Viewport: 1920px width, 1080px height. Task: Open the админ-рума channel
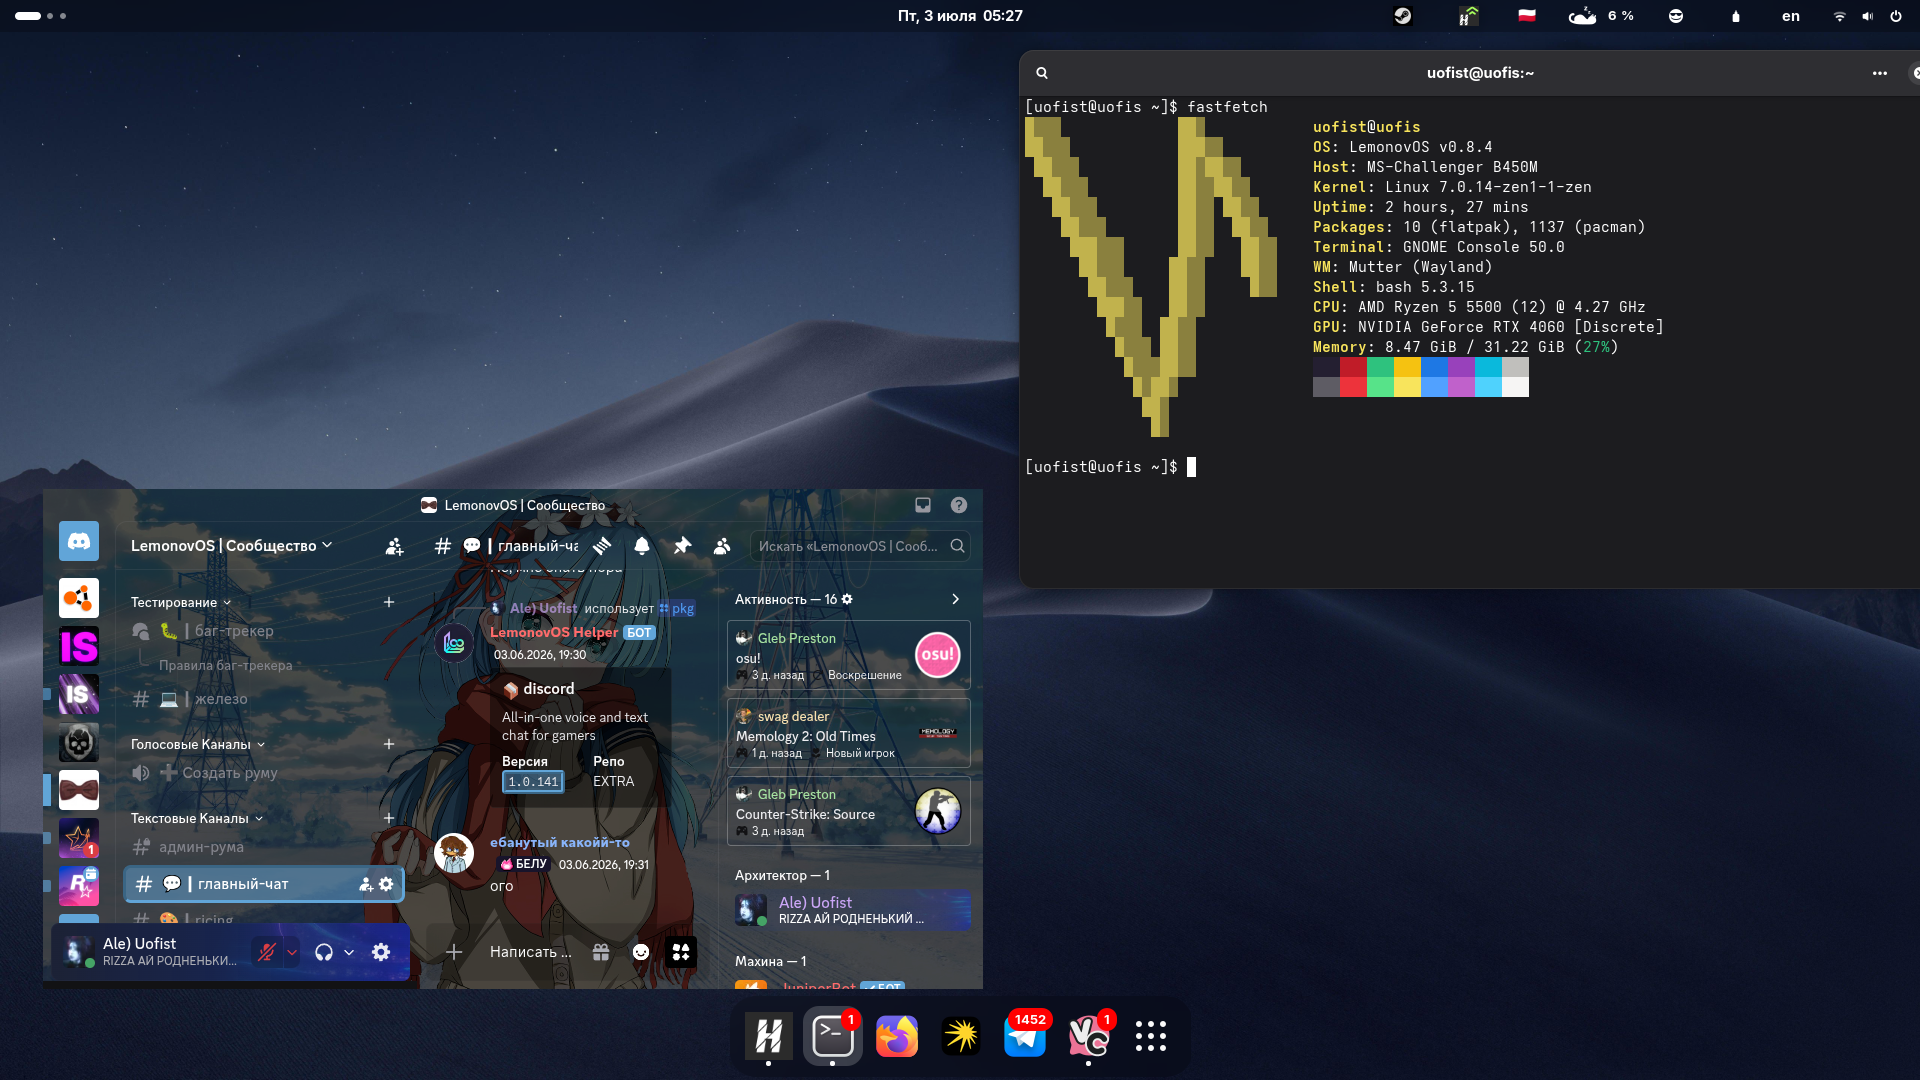[x=265, y=847]
